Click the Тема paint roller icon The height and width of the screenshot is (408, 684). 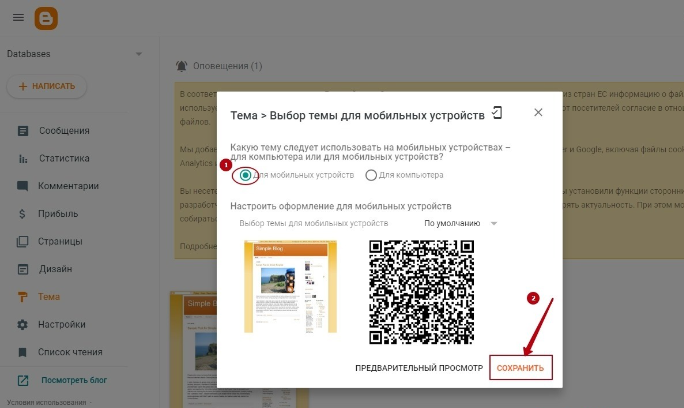pyautogui.click(x=22, y=297)
